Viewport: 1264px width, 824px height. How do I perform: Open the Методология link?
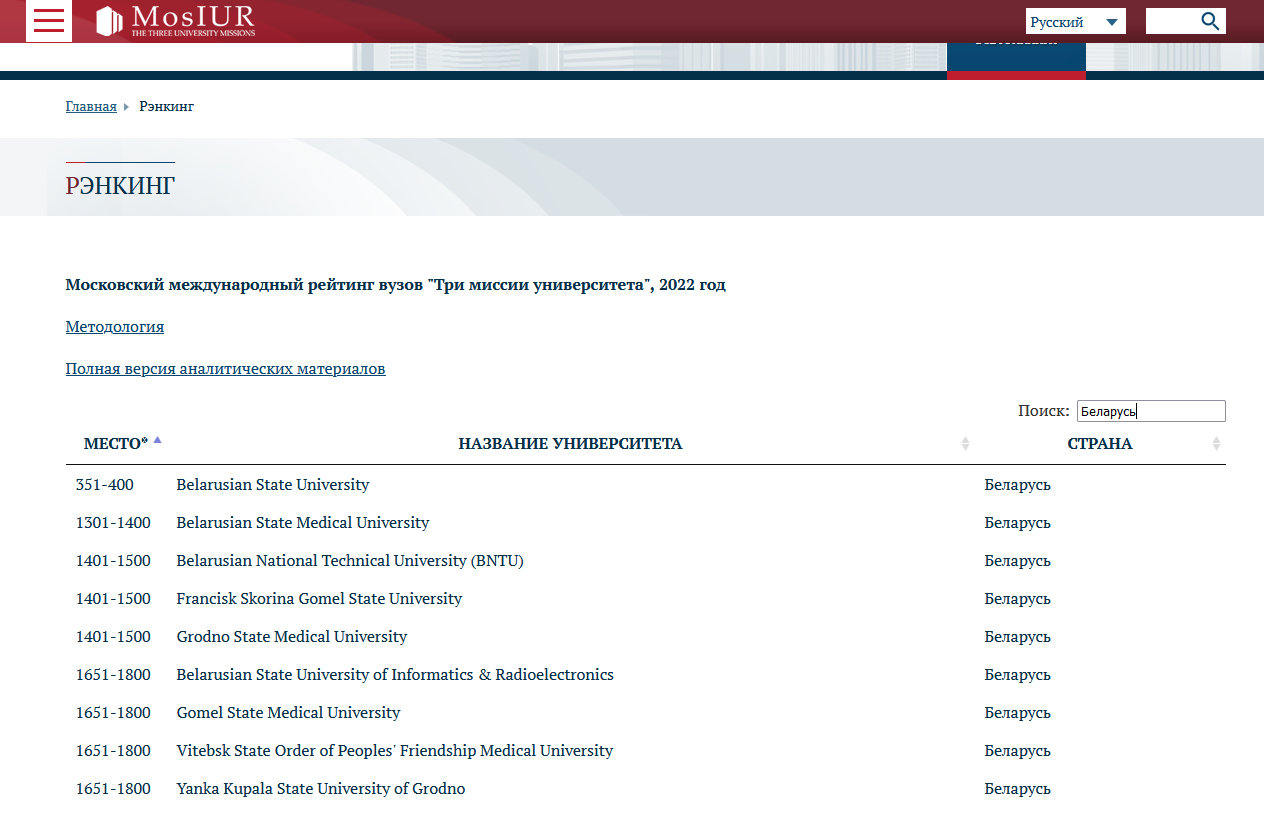(x=115, y=327)
